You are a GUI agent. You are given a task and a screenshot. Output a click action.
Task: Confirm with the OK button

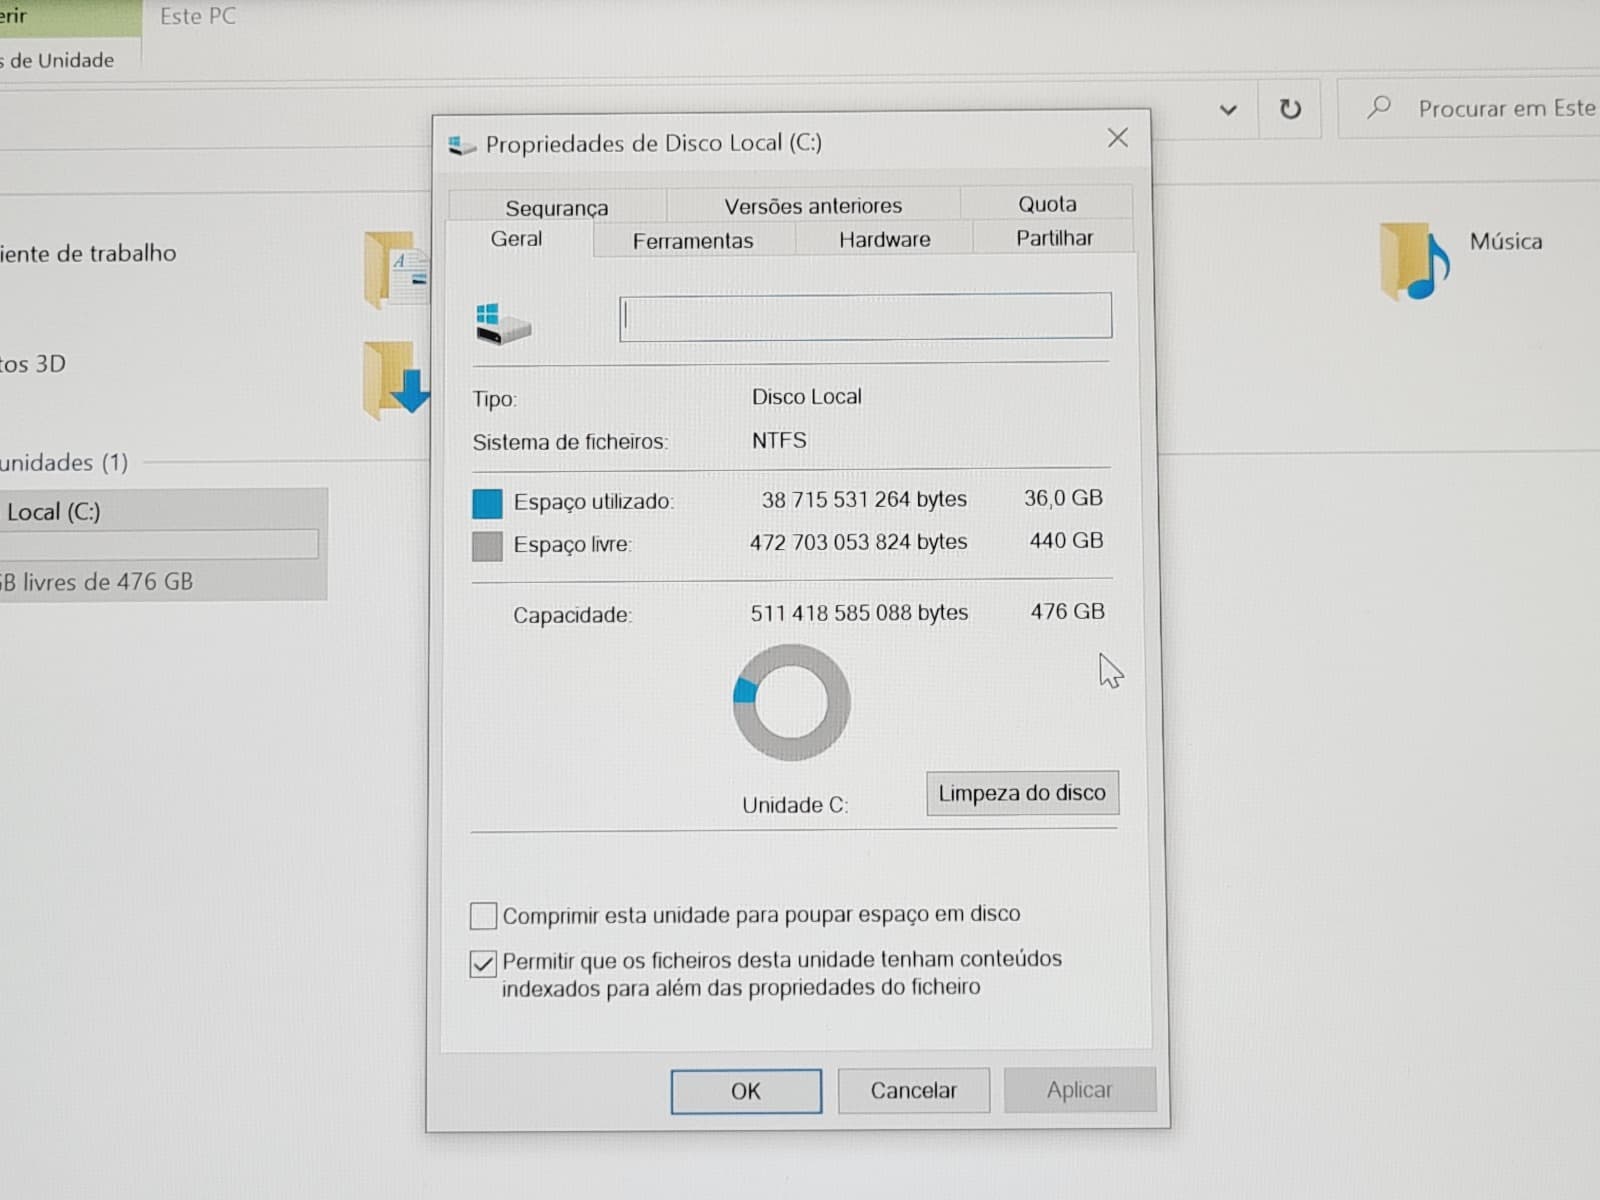coord(746,1091)
